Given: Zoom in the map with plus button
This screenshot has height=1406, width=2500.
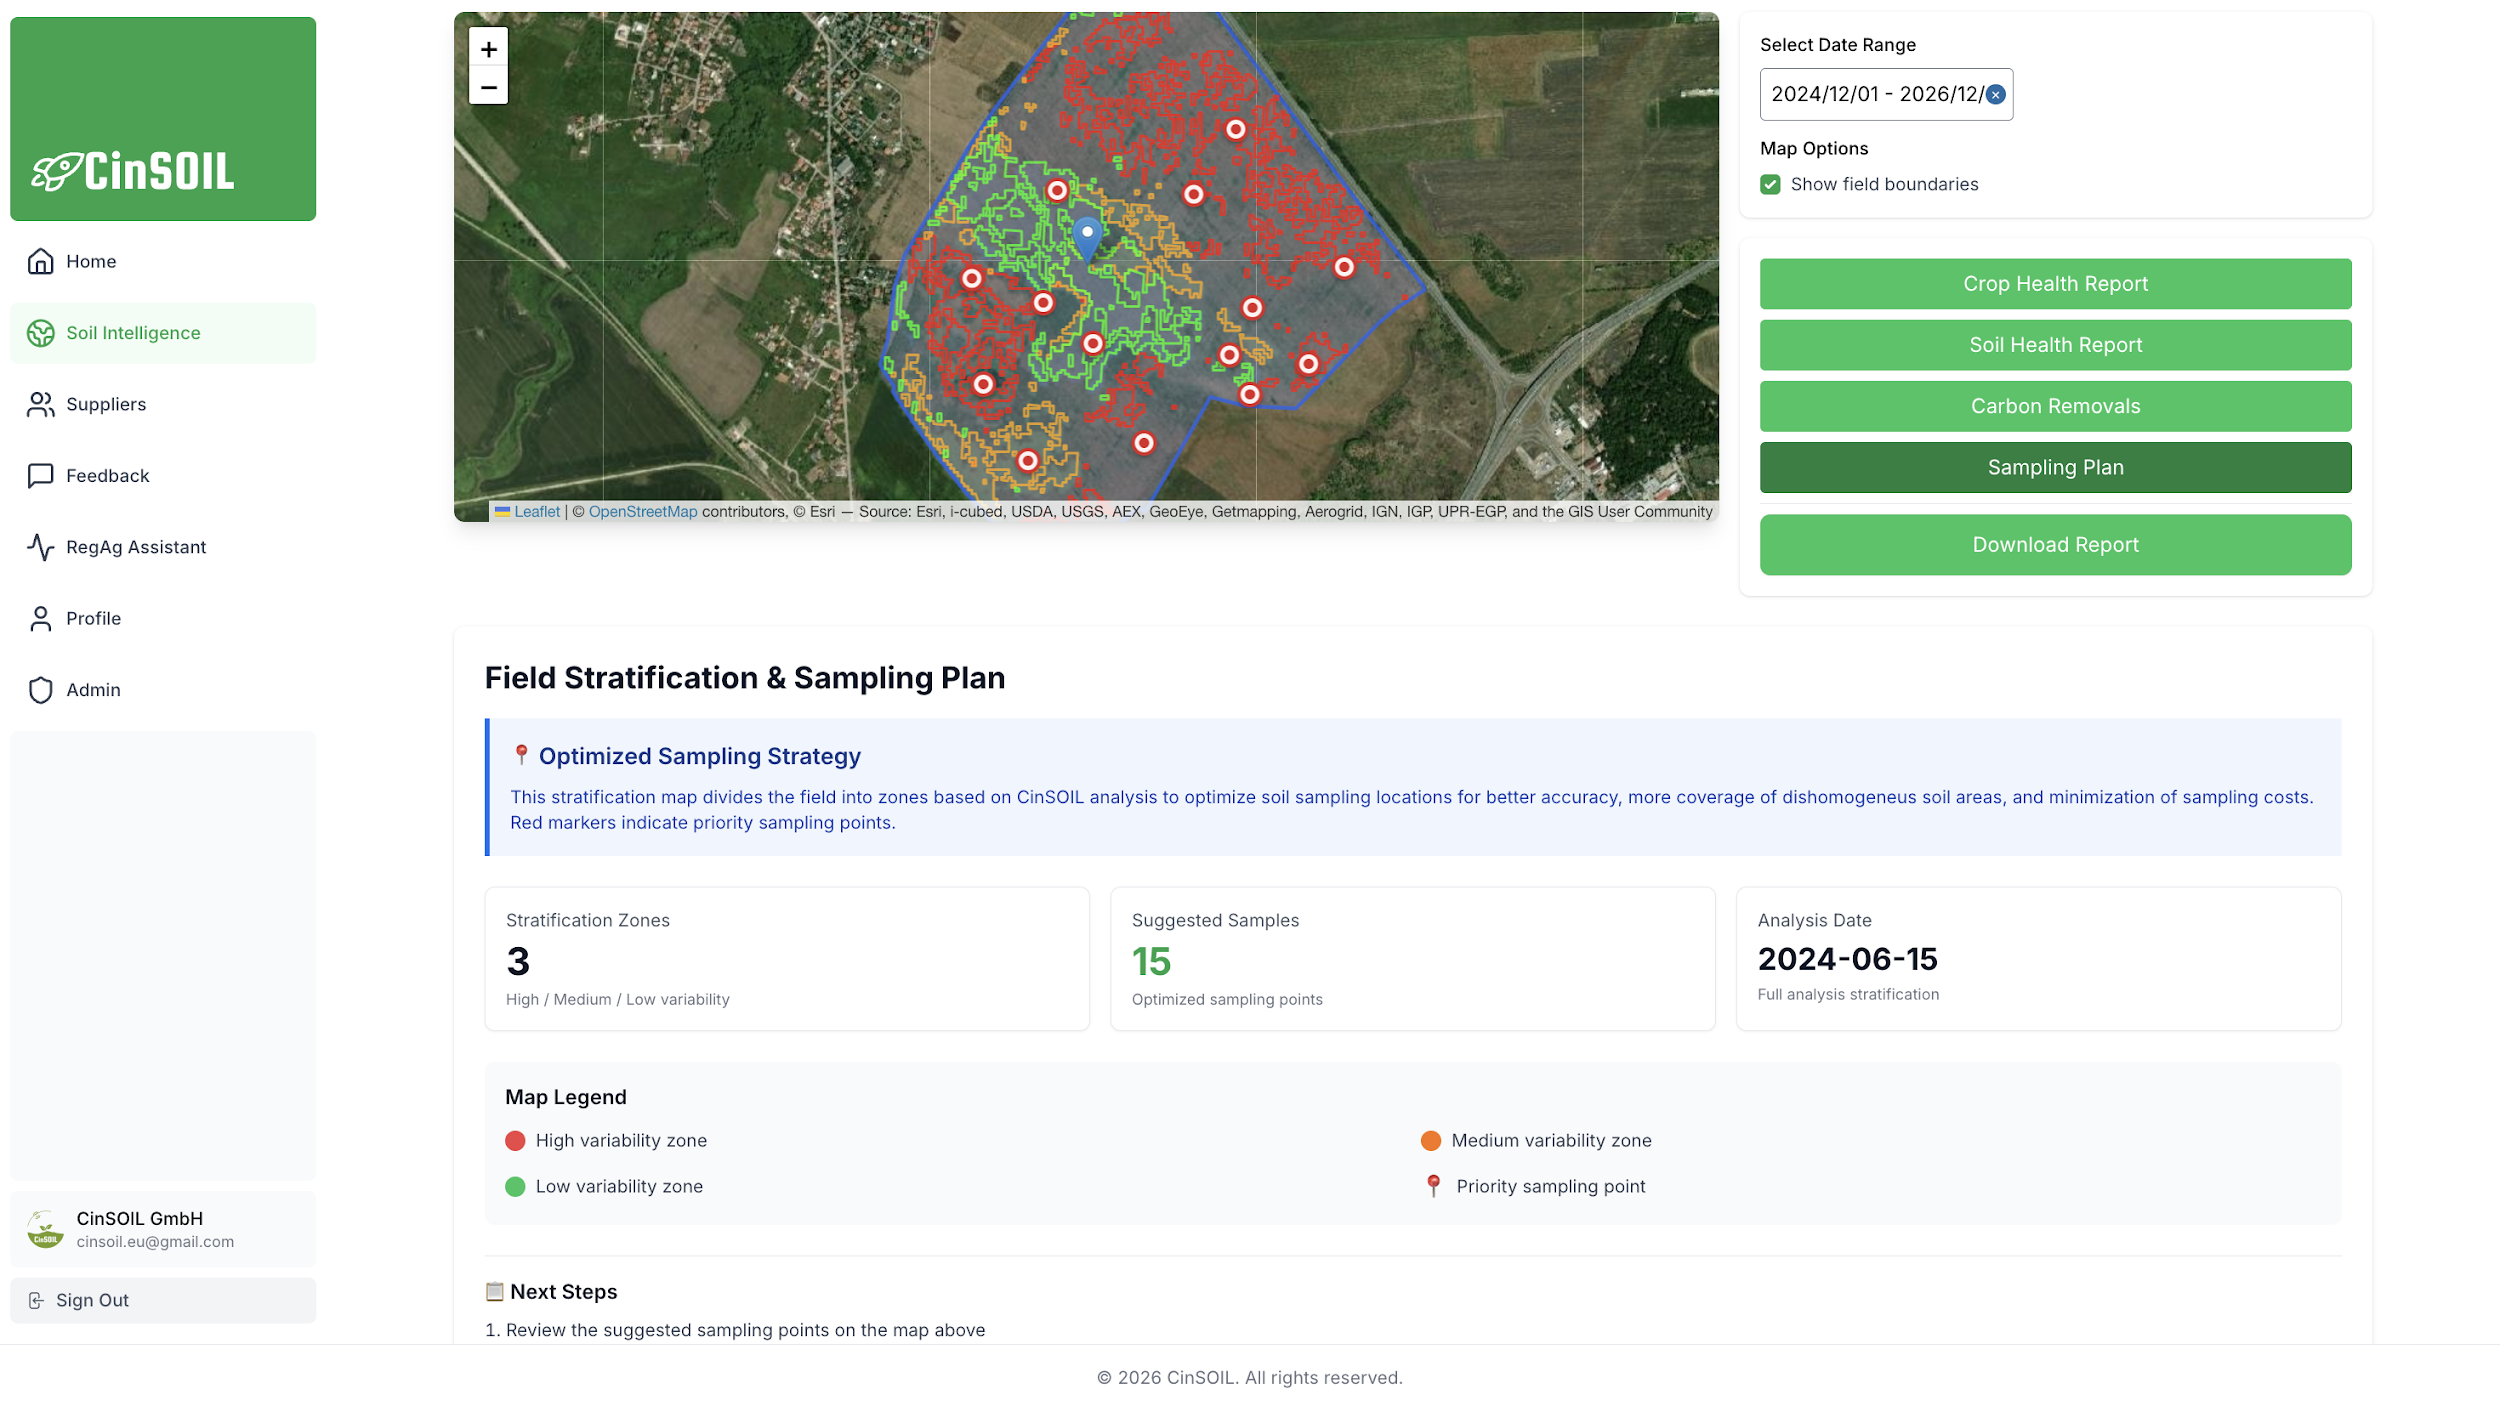Looking at the screenshot, I should point(488,49).
